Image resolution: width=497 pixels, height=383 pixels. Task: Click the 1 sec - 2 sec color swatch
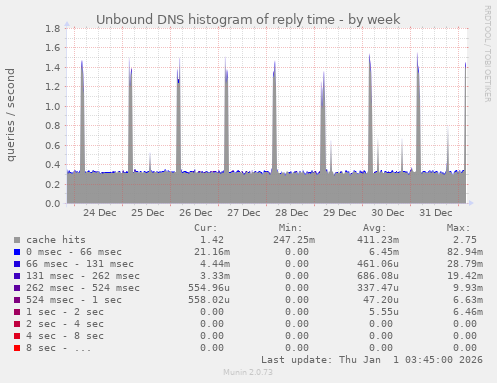[x=17, y=312]
